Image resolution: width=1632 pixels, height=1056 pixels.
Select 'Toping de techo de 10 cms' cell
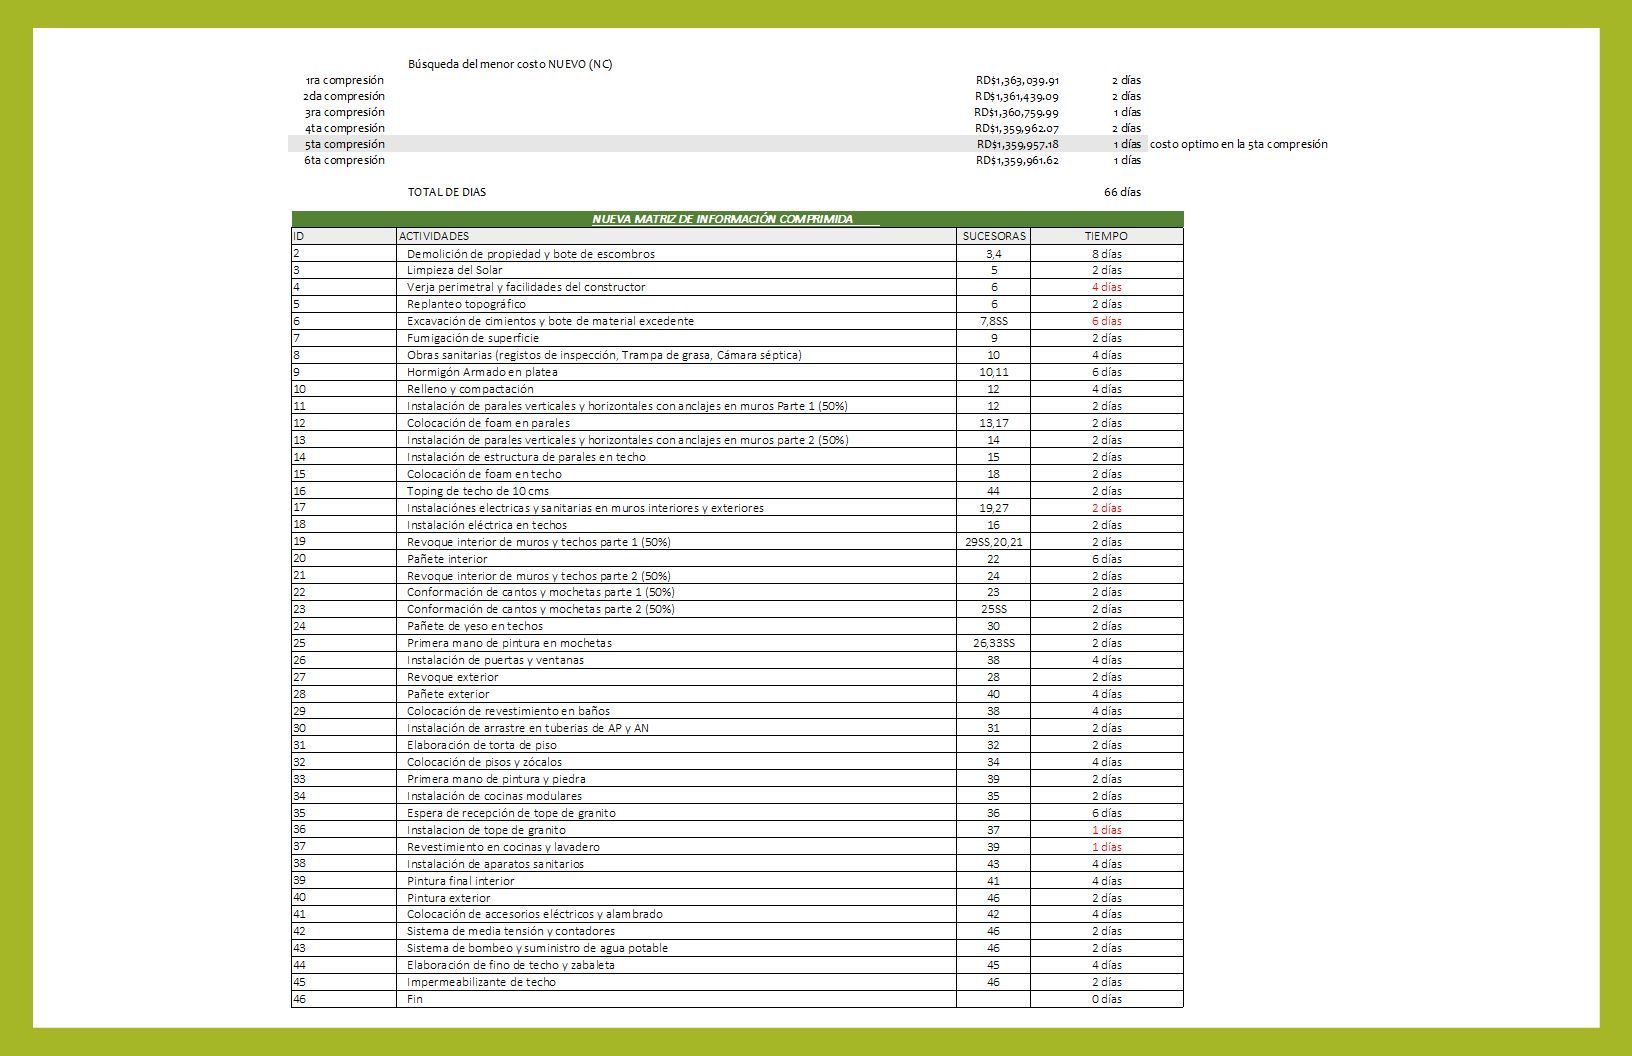coord(676,491)
